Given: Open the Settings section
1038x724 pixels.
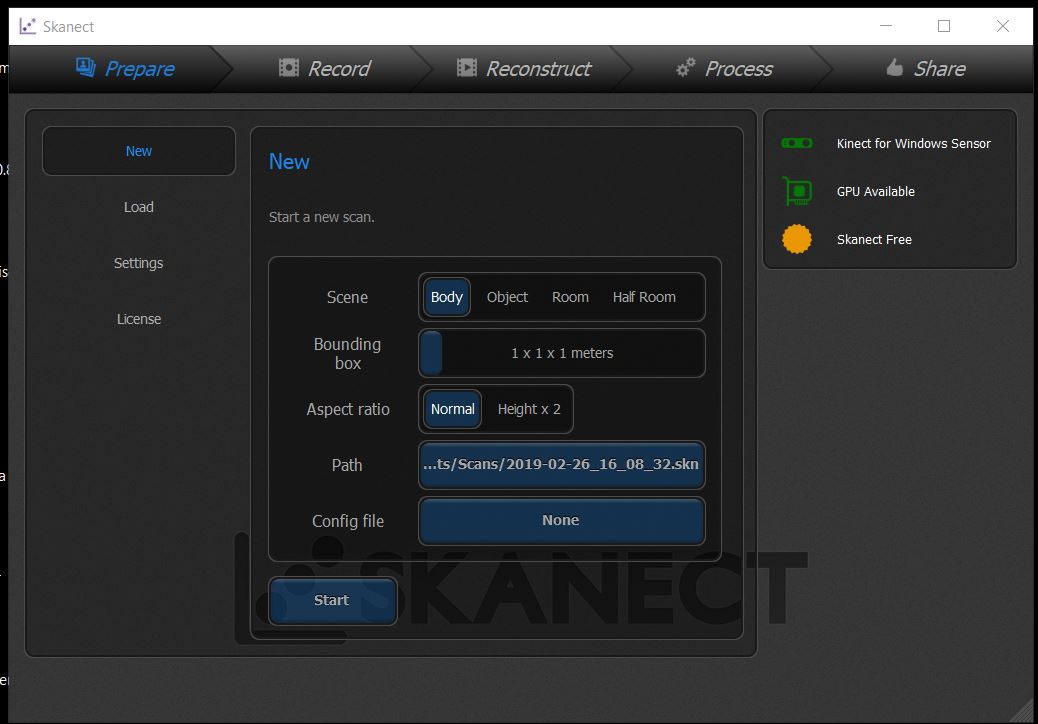Looking at the screenshot, I should (138, 263).
